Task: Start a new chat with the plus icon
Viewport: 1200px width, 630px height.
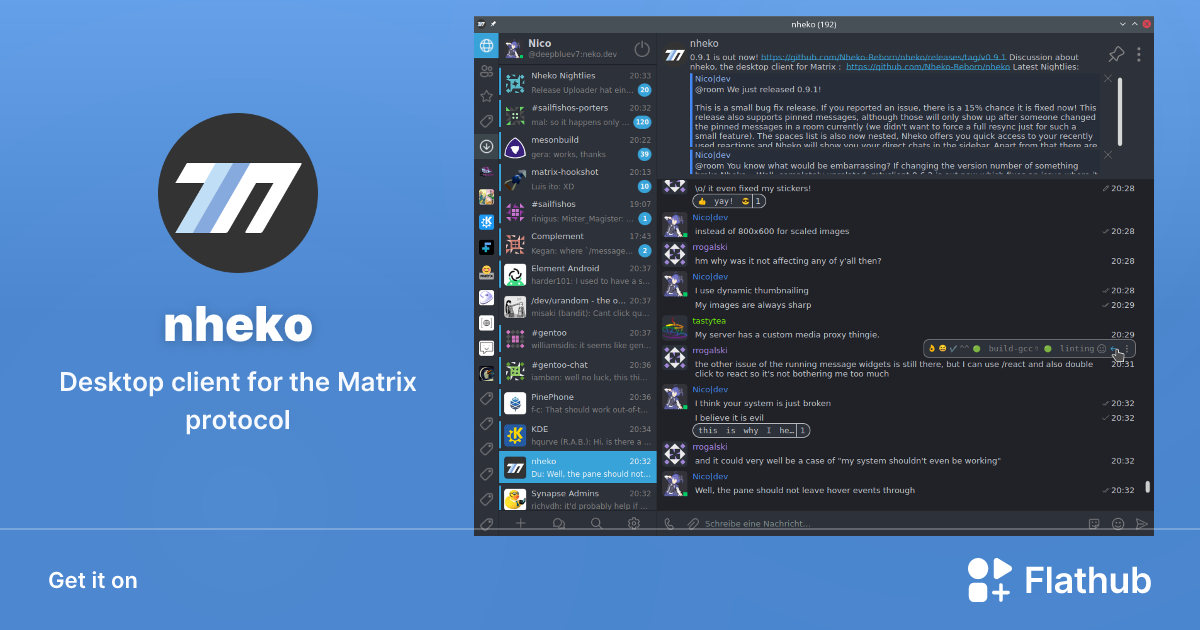Action: pos(521,523)
